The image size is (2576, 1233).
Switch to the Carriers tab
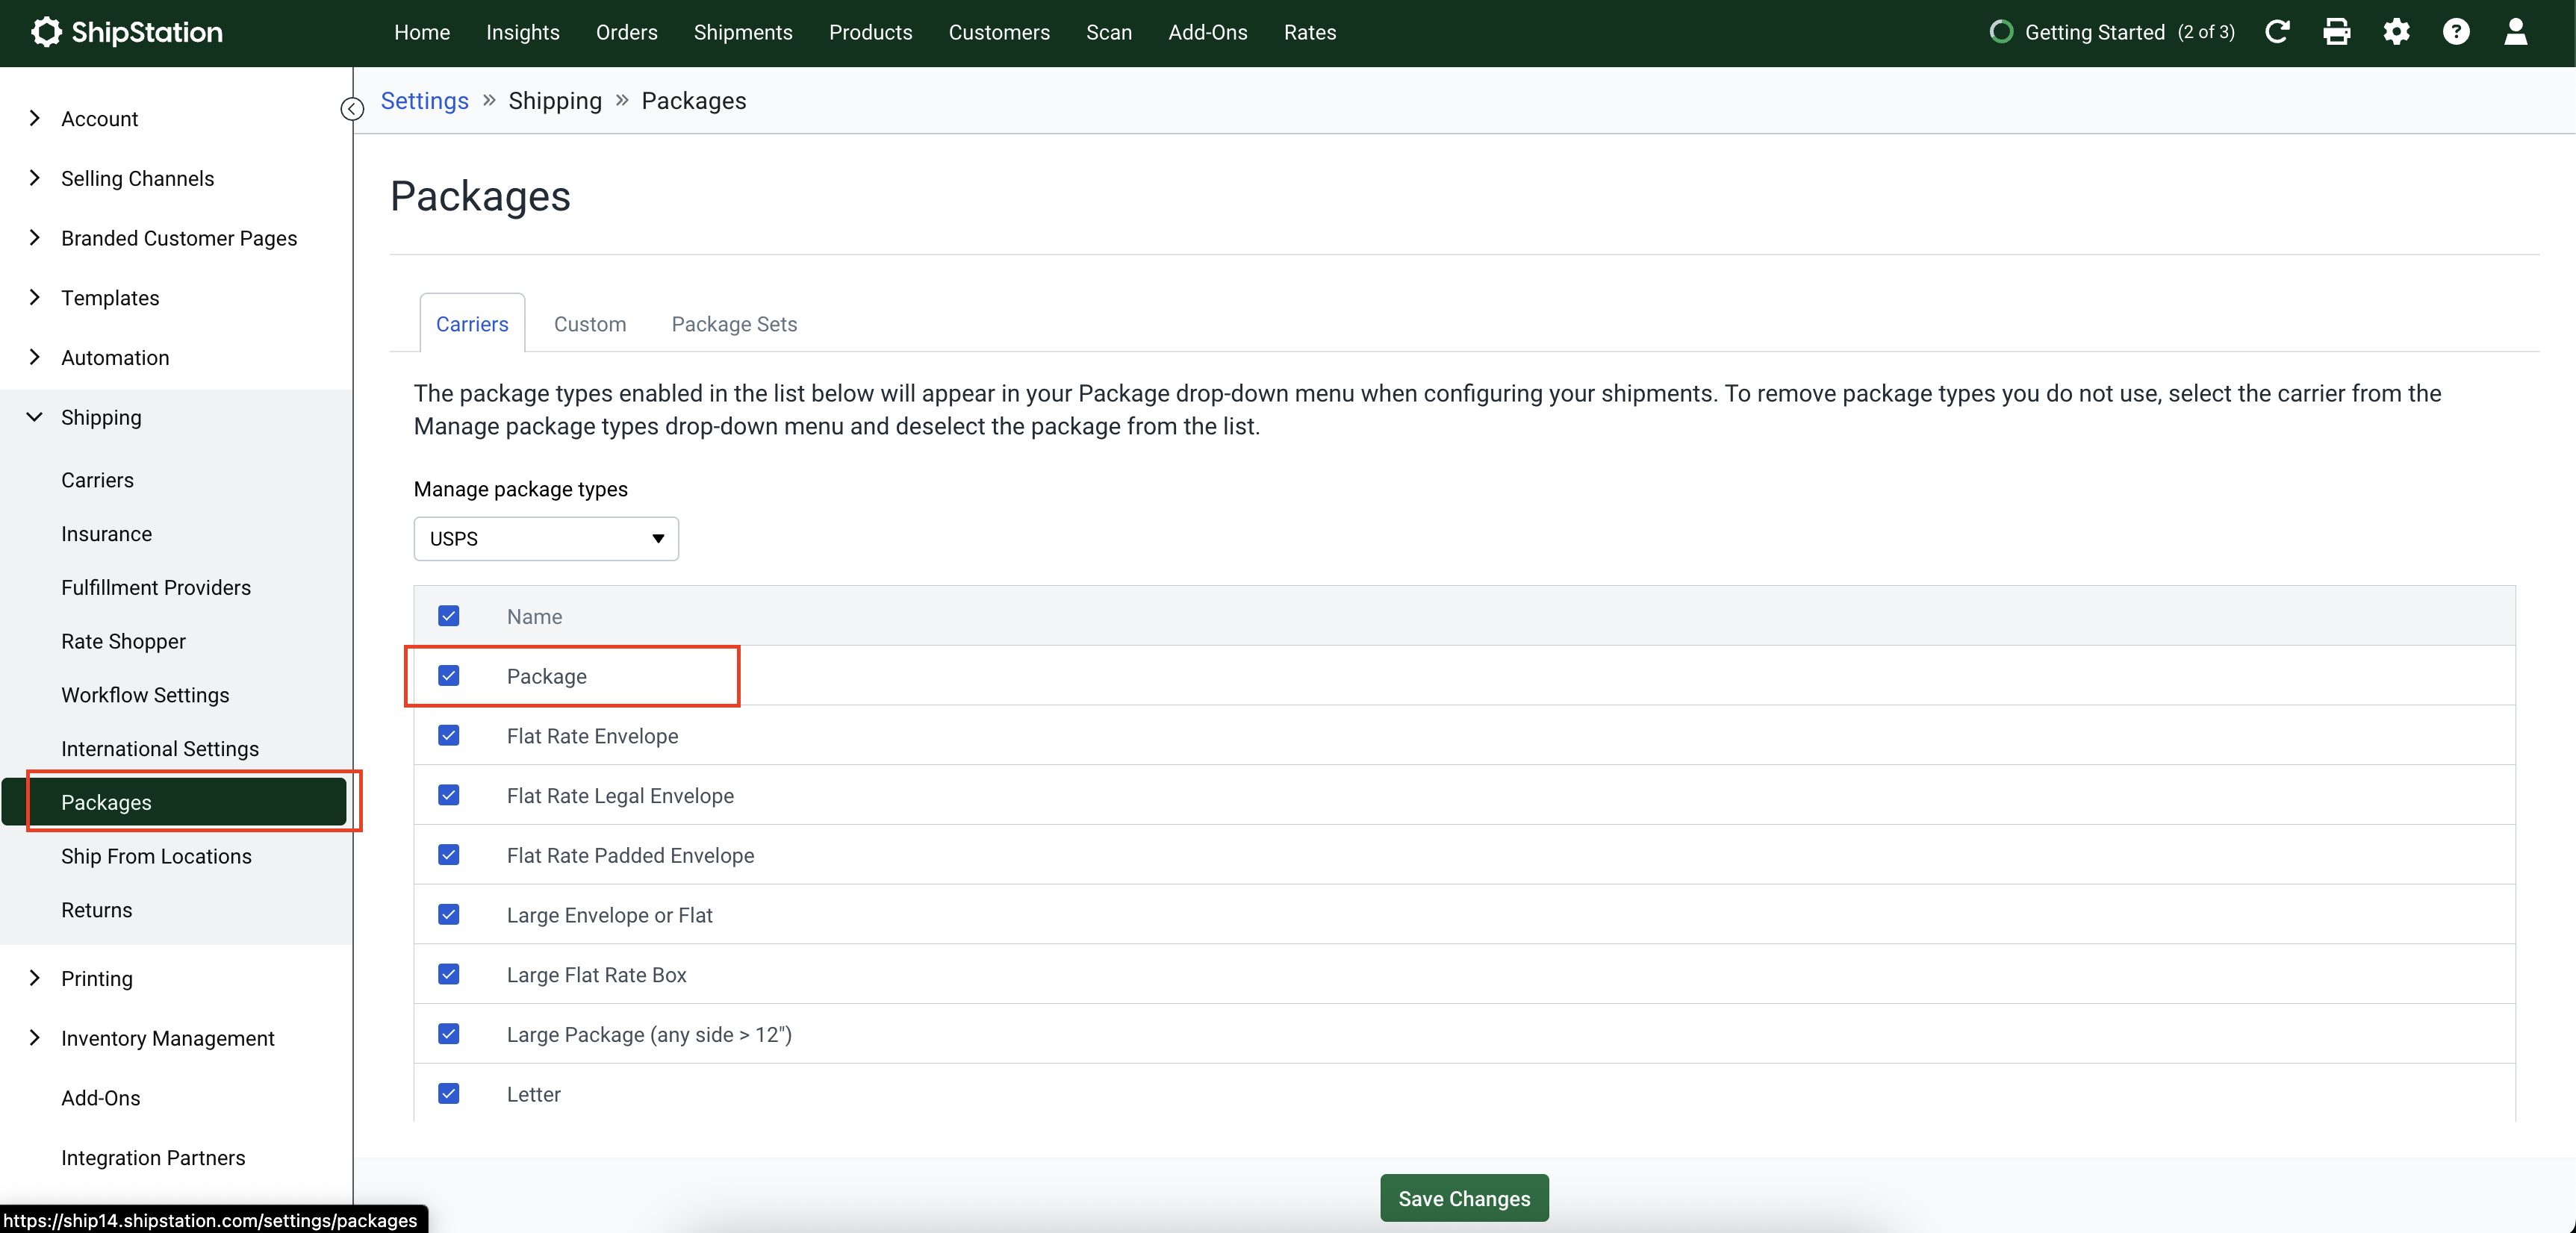[472, 324]
